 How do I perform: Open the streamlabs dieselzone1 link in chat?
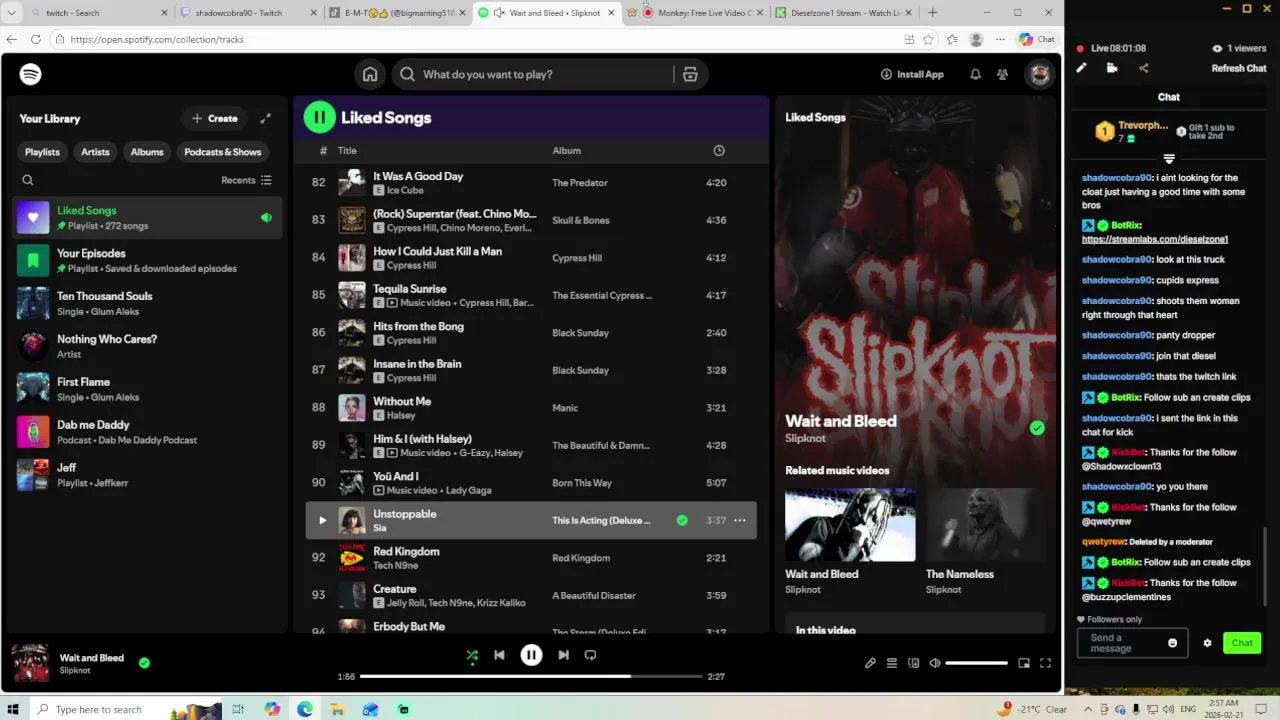(x=1155, y=239)
